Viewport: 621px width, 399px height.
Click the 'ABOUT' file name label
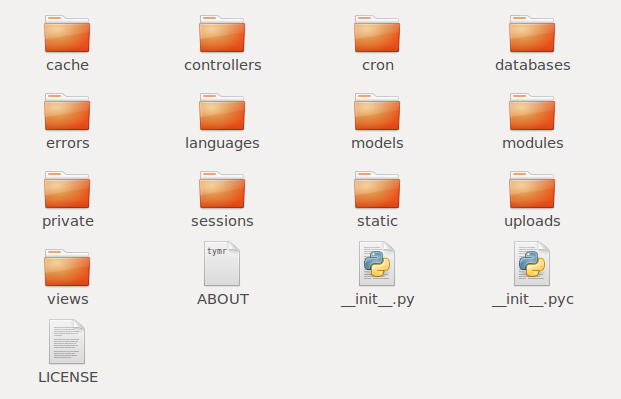point(223,299)
